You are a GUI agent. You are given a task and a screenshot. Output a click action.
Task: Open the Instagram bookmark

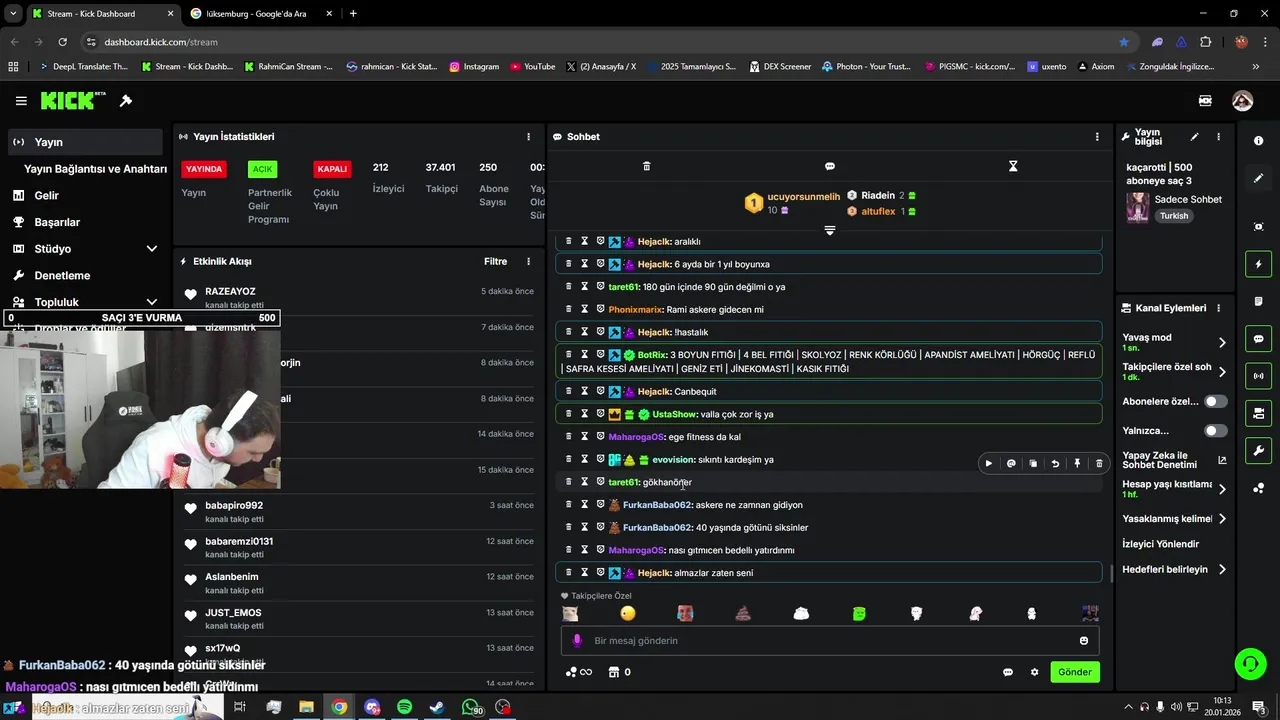click(x=474, y=67)
